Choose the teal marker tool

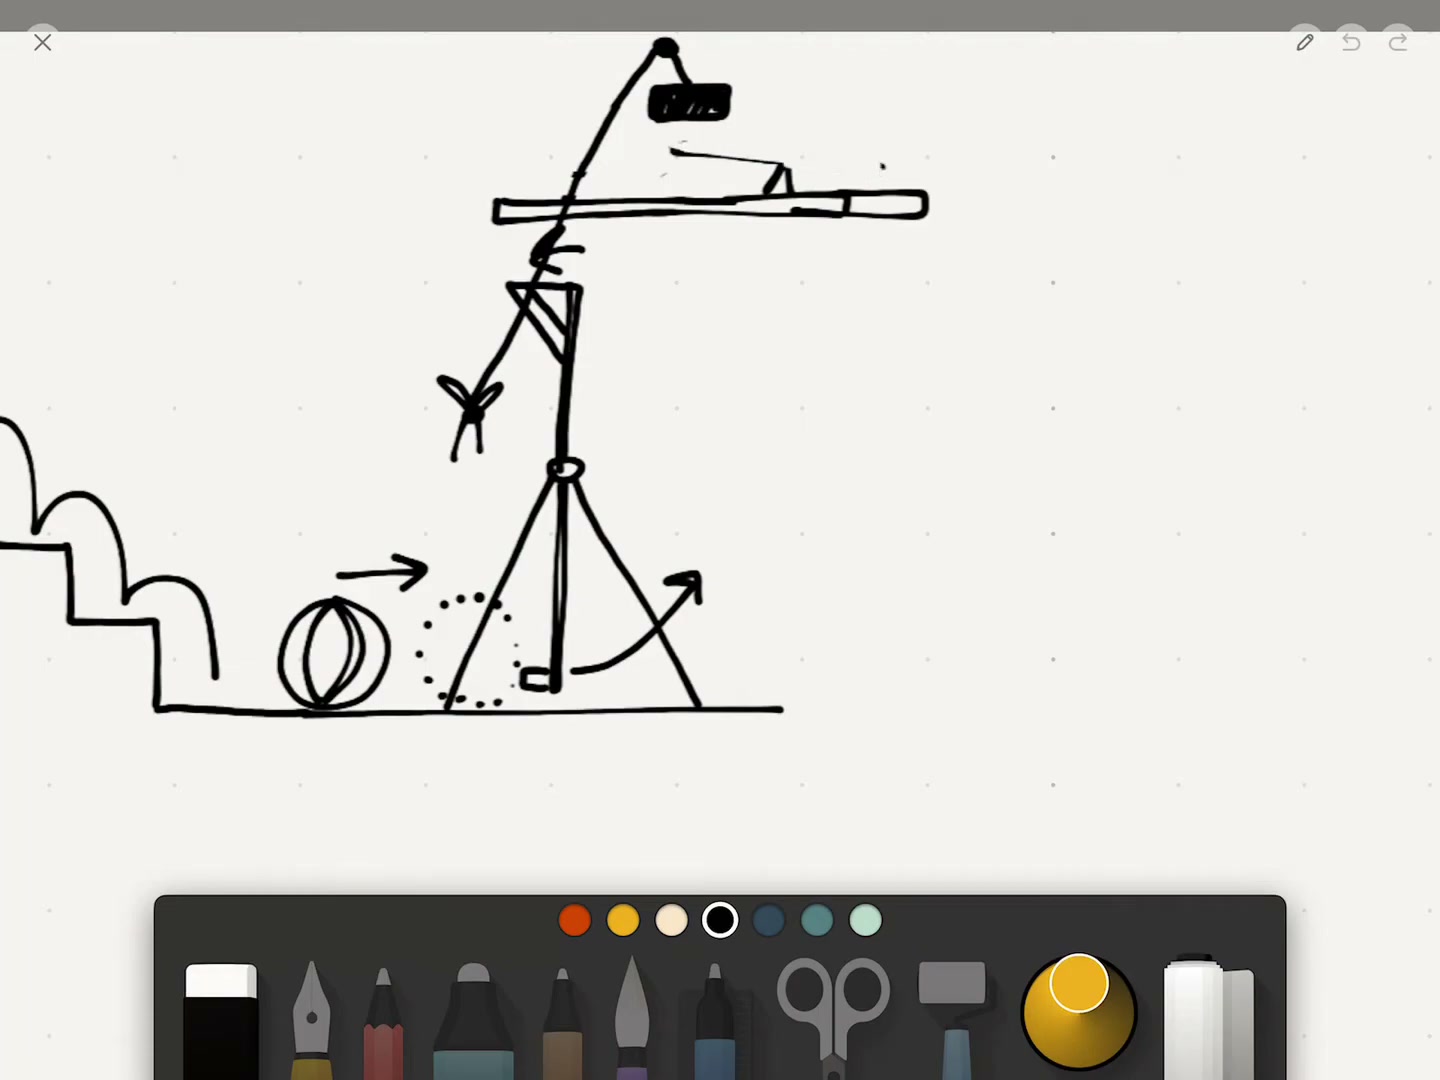coord(473,1021)
